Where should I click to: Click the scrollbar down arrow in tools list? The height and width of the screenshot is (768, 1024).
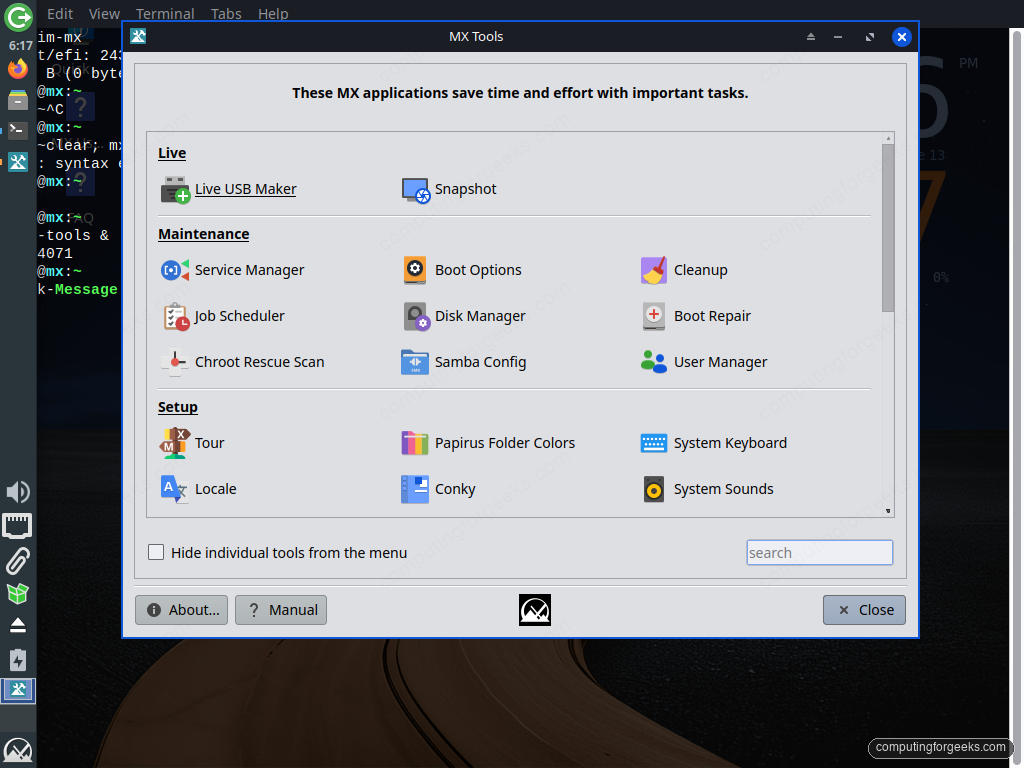pyautogui.click(x=888, y=511)
